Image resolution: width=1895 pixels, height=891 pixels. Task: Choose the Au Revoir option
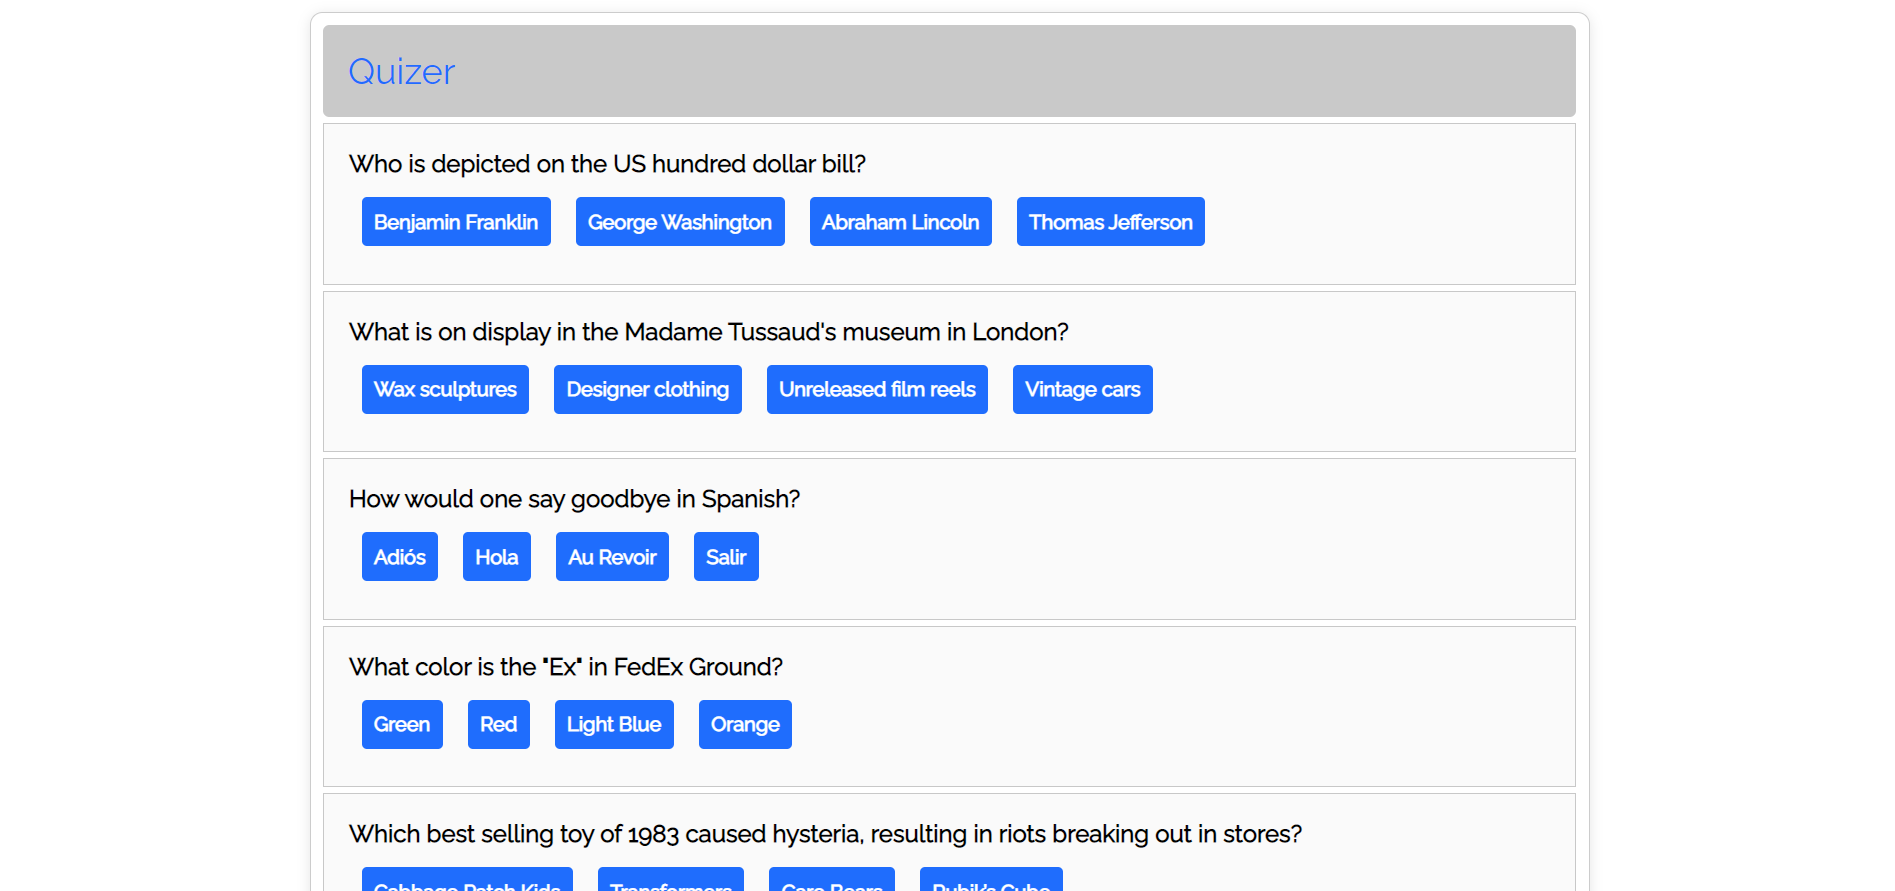[612, 557]
